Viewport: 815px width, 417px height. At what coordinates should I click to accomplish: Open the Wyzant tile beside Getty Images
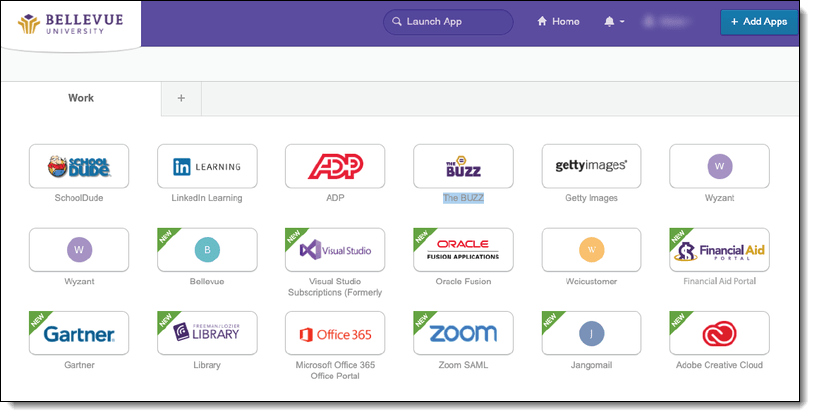719,166
